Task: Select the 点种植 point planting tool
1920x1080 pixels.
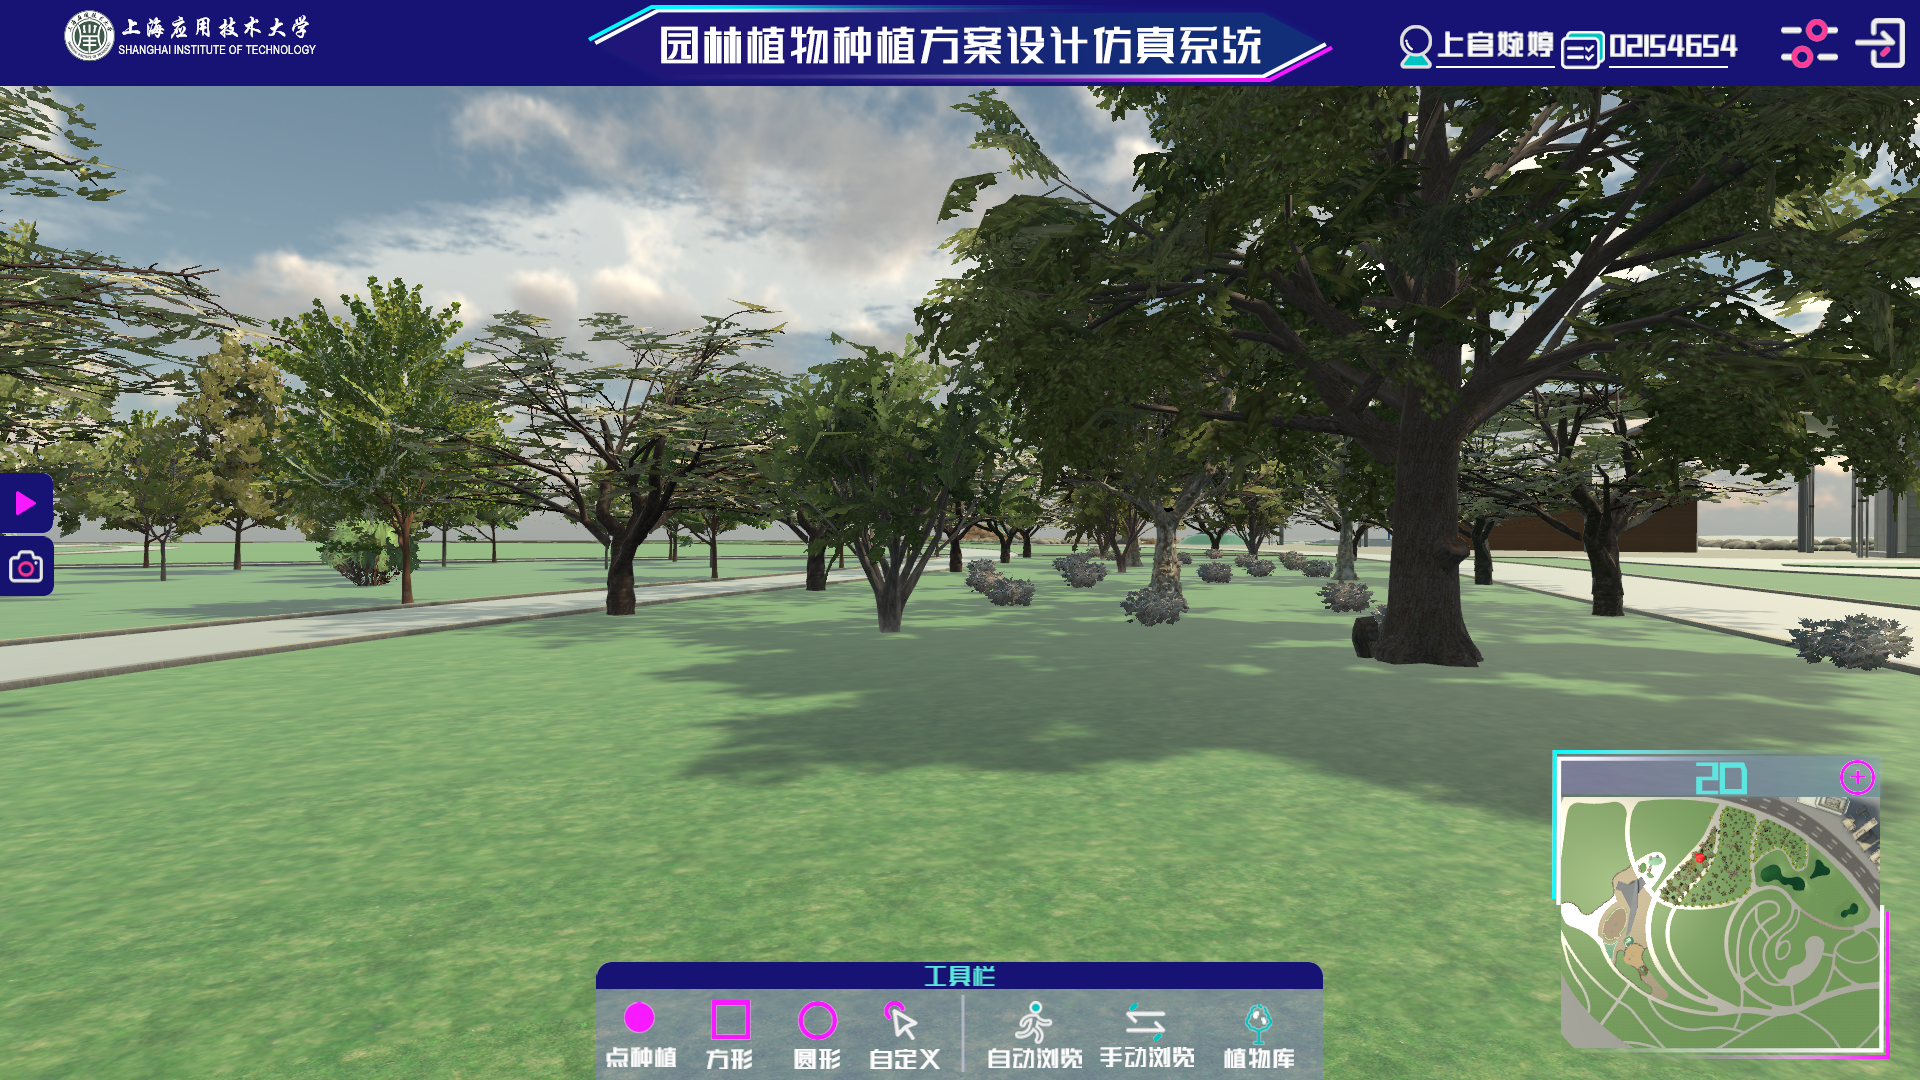Action: 640,1035
